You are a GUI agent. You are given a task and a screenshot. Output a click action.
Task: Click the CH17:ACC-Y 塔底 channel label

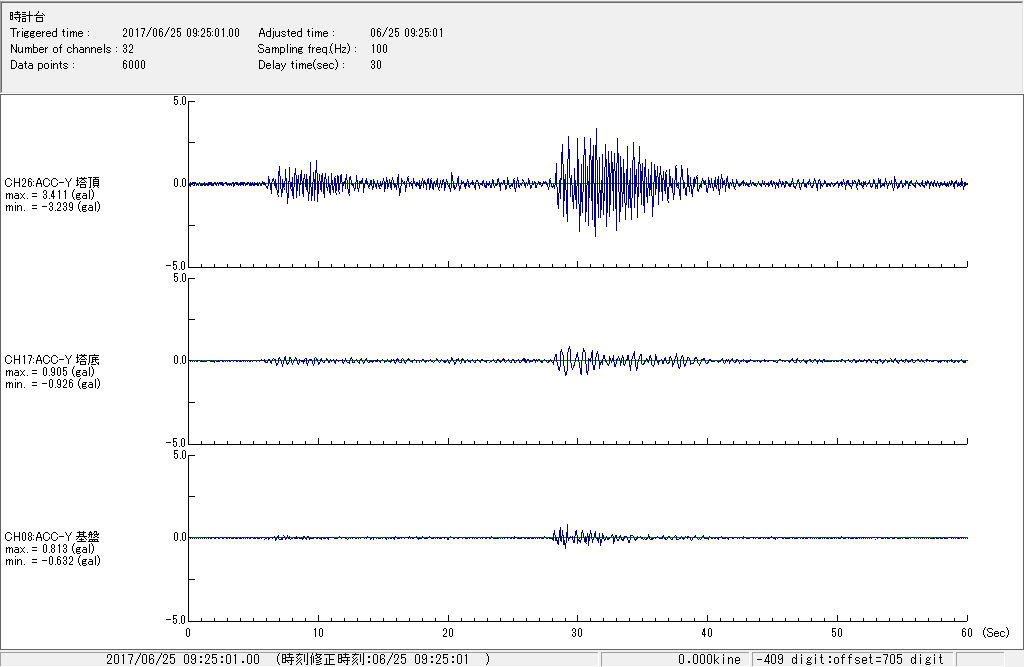(52, 359)
